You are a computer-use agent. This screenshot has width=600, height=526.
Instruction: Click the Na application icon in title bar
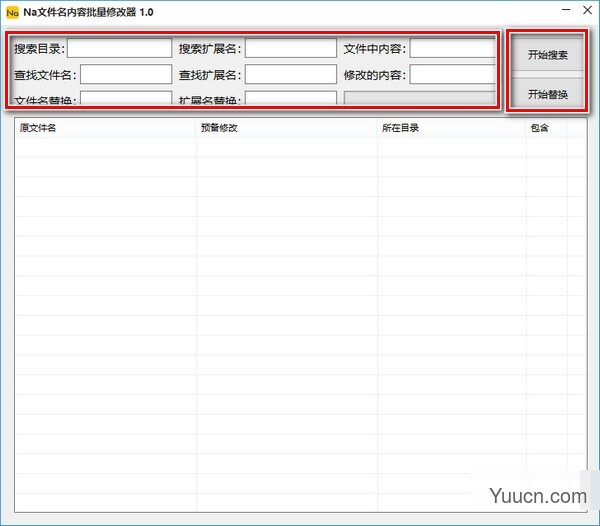[x=12, y=13]
